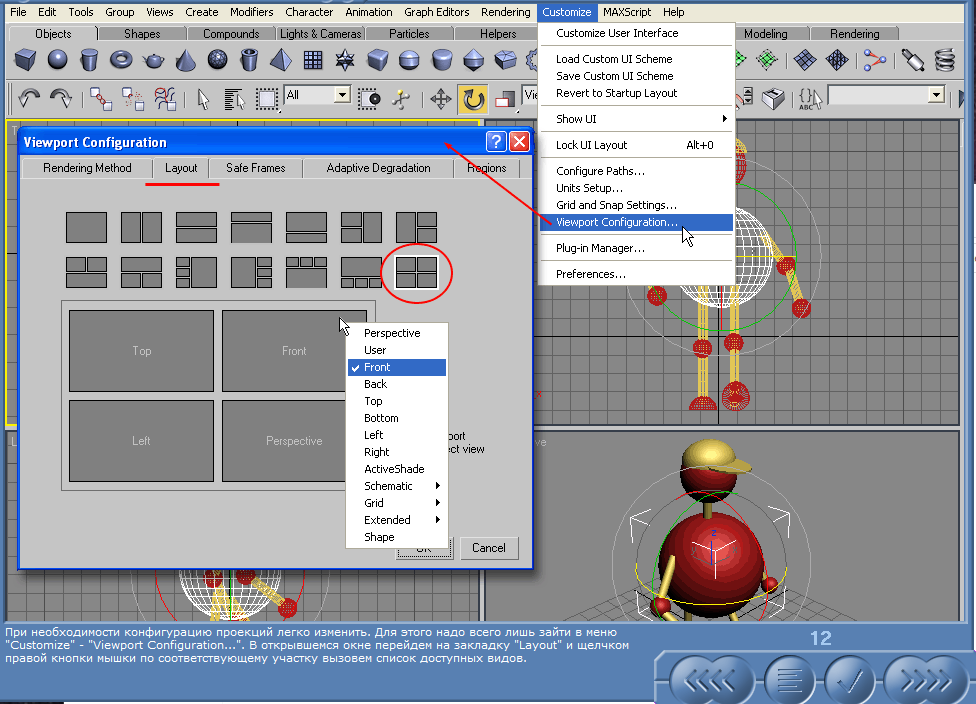Click the three-node linked spheres icon

click(x=875, y=60)
